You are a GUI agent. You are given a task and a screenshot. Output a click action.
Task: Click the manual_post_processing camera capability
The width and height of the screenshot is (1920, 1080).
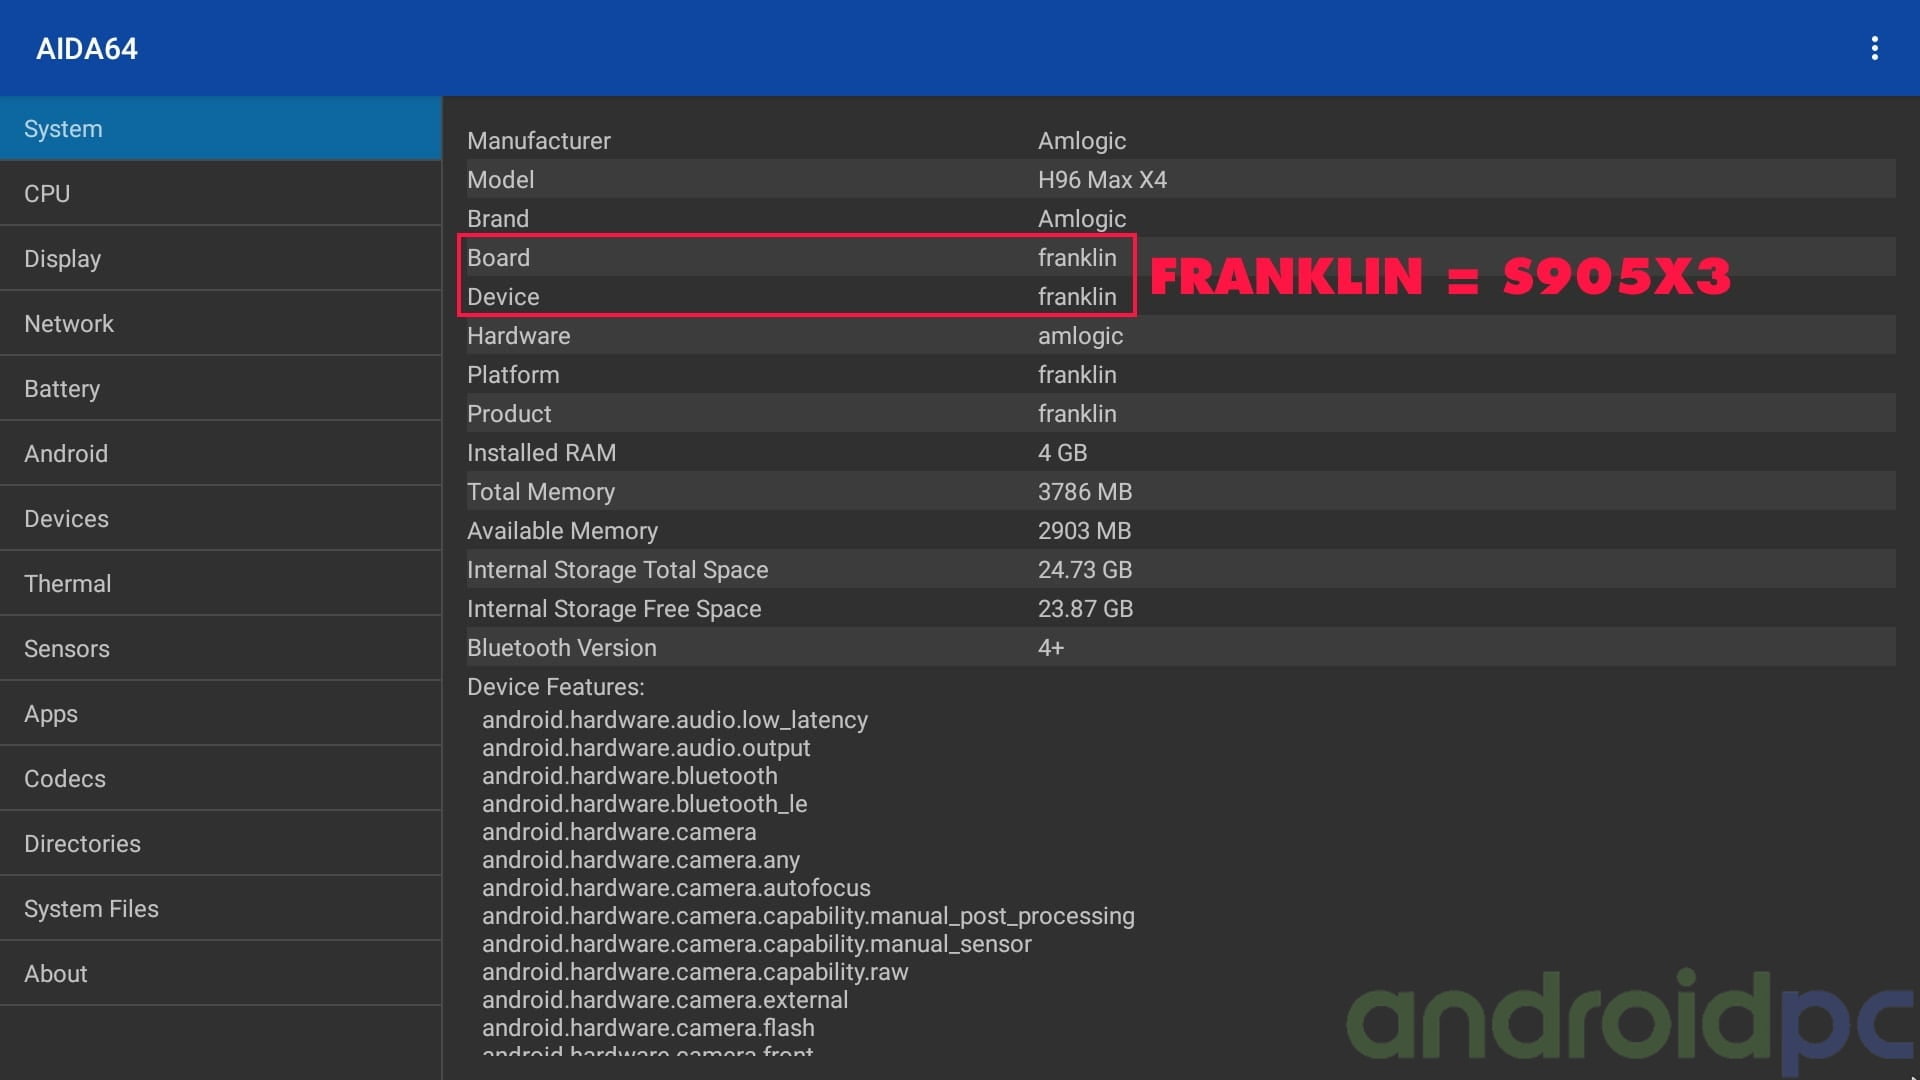click(808, 916)
